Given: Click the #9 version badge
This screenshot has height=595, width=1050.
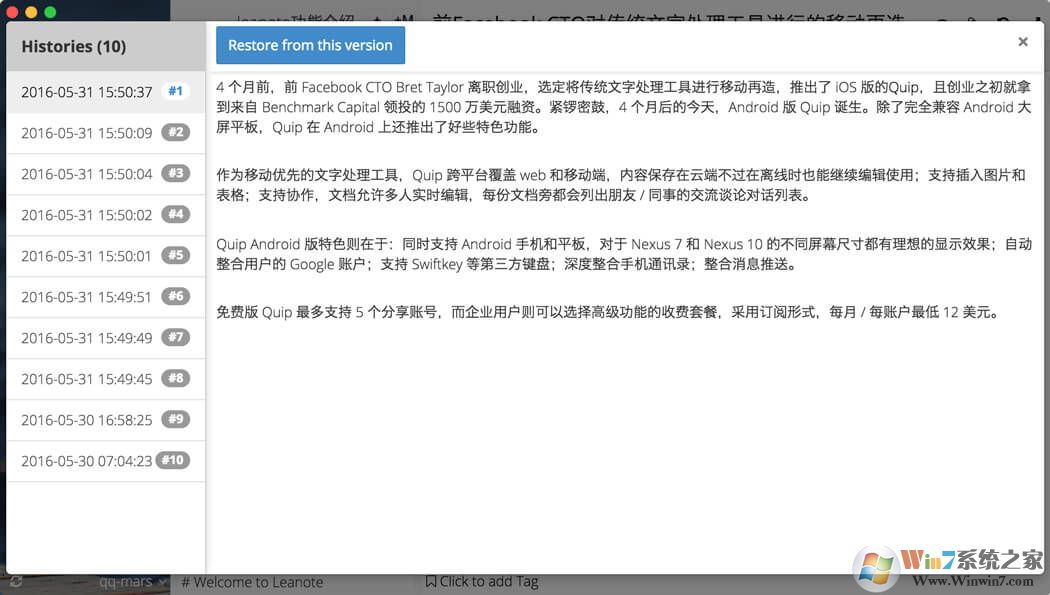Looking at the screenshot, I should click(x=175, y=419).
